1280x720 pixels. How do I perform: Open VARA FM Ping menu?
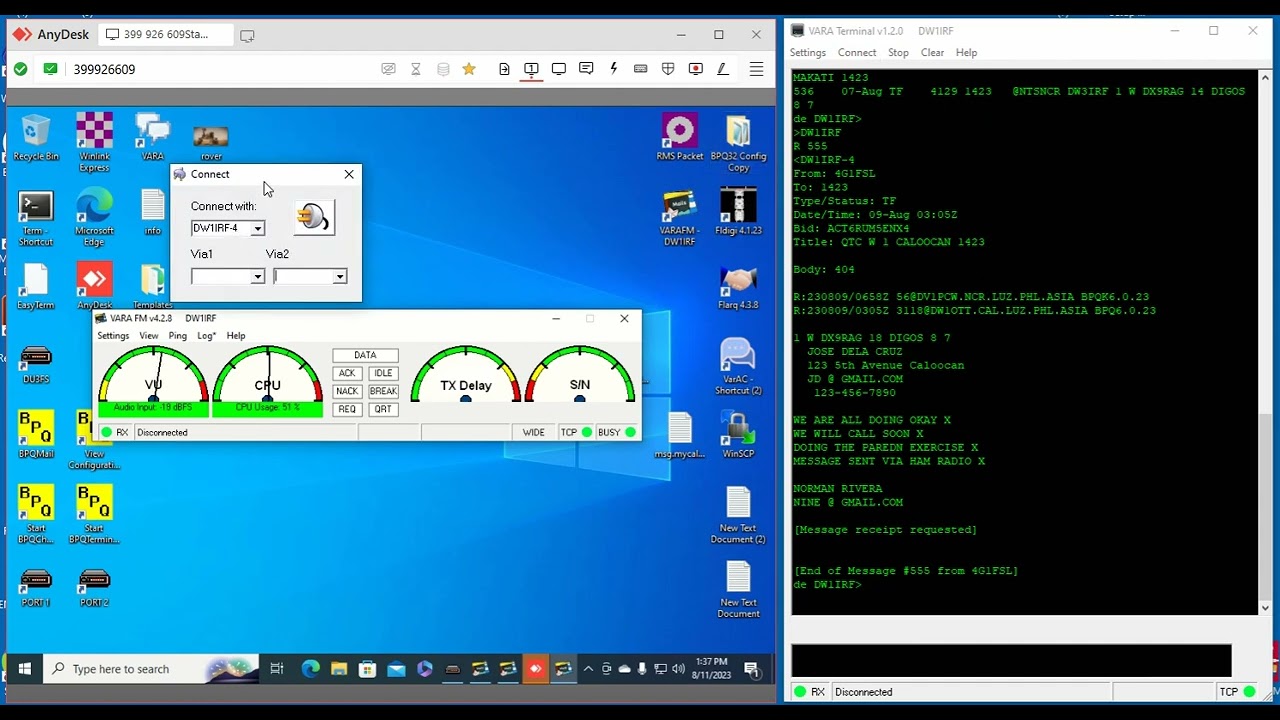point(177,336)
